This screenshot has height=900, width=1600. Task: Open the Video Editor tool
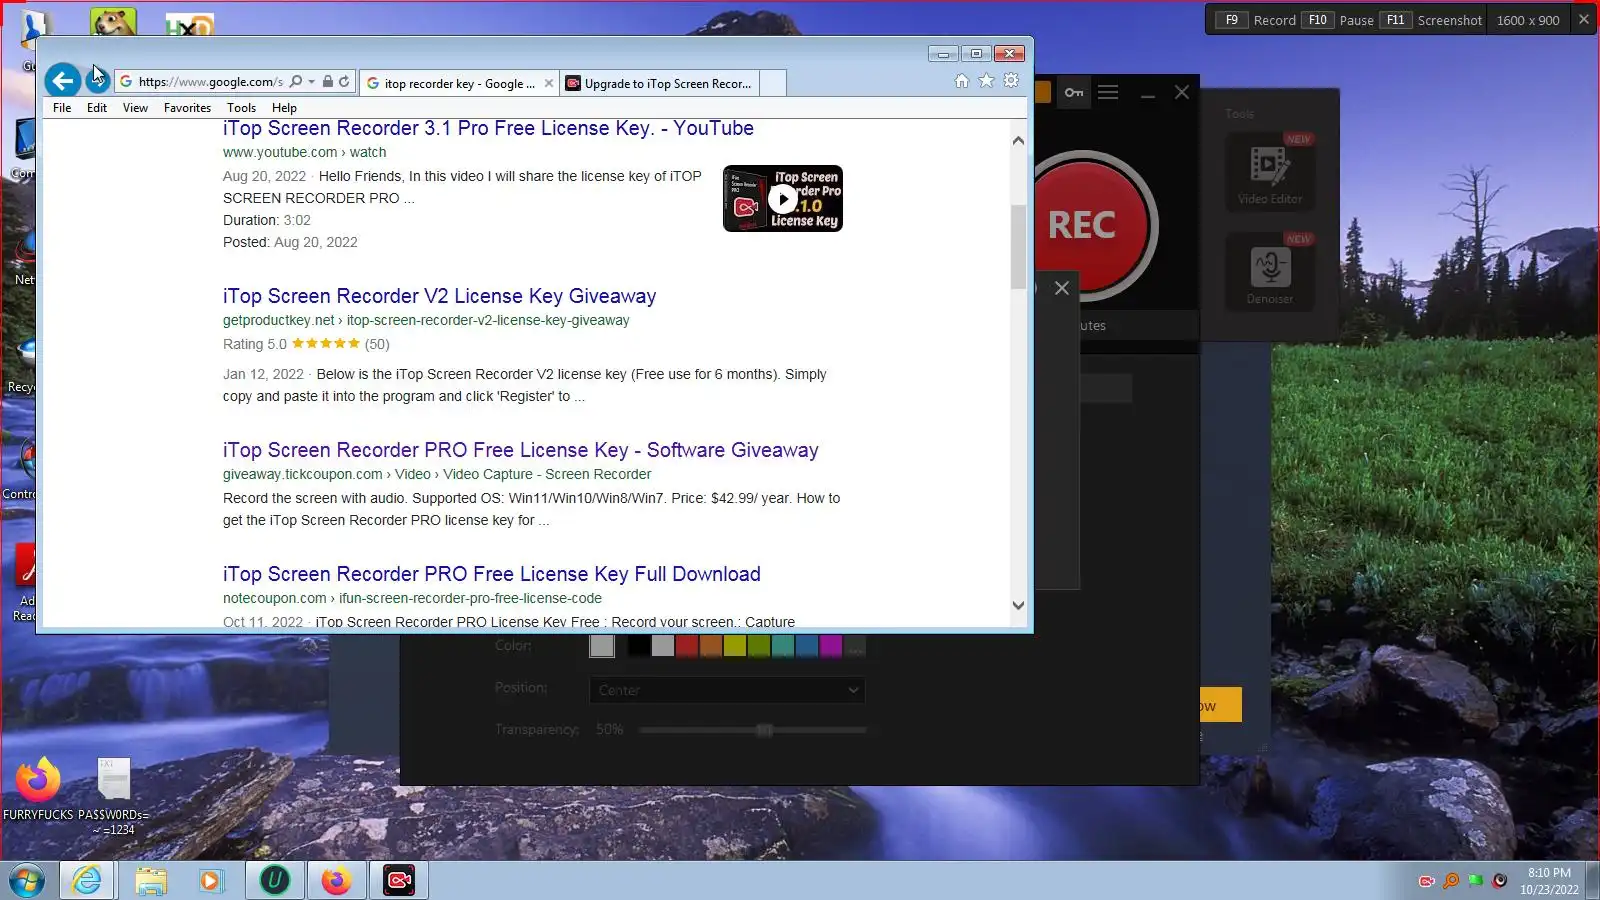[1270, 170]
